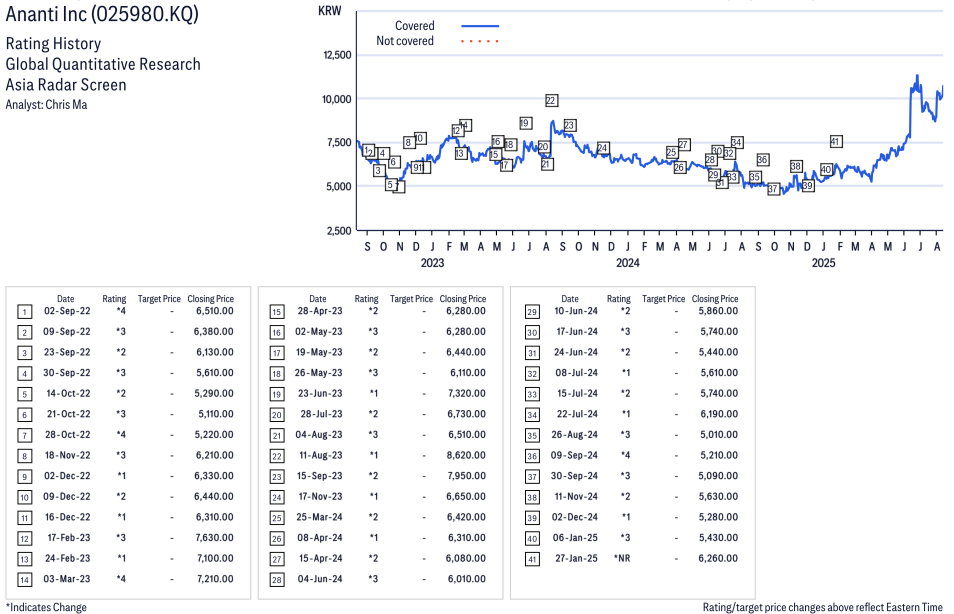Click rating marker 27 on the chart
Screen dimensions: 954x614
[x=684, y=144]
